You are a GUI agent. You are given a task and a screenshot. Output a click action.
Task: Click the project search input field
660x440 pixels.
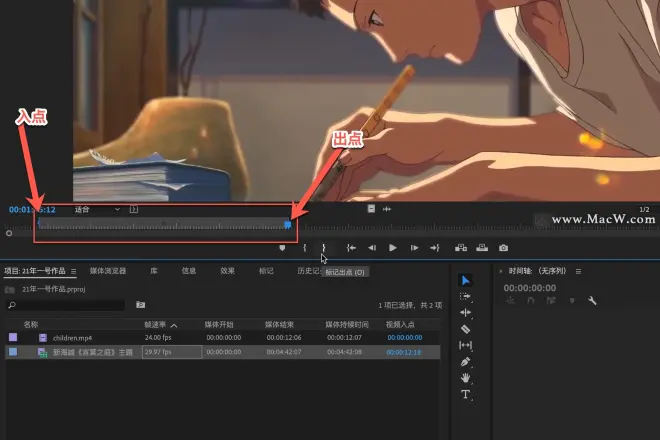(x=65, y=304)
